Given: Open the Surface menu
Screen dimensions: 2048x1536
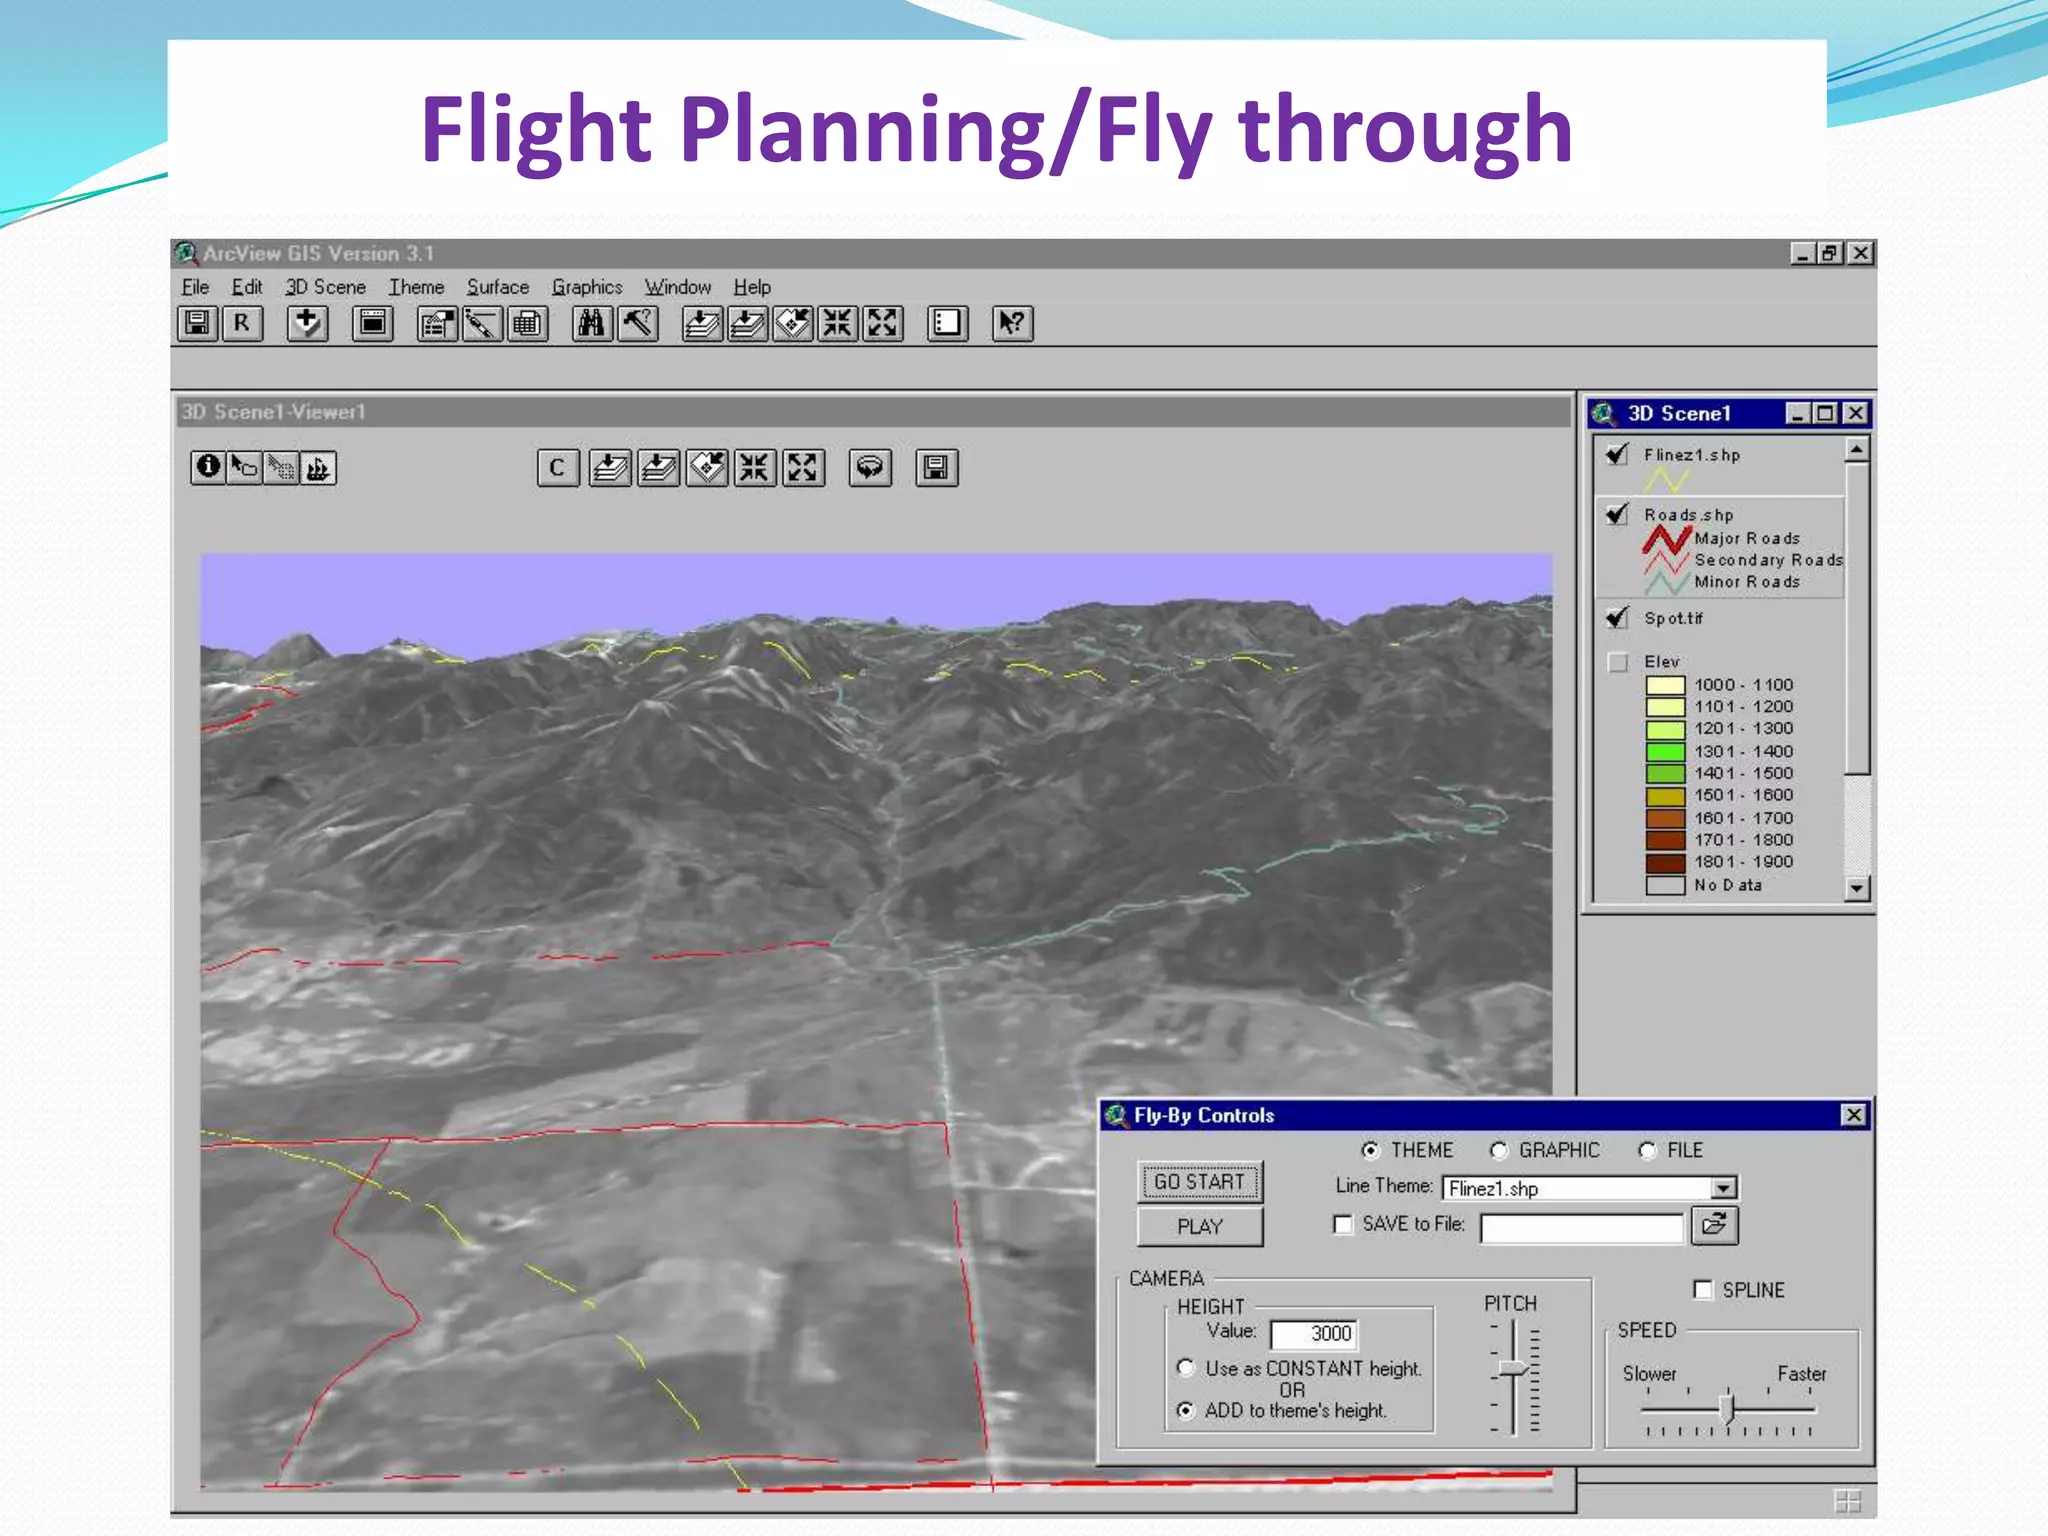Looking at the screenshot, I should pos(498,287).
